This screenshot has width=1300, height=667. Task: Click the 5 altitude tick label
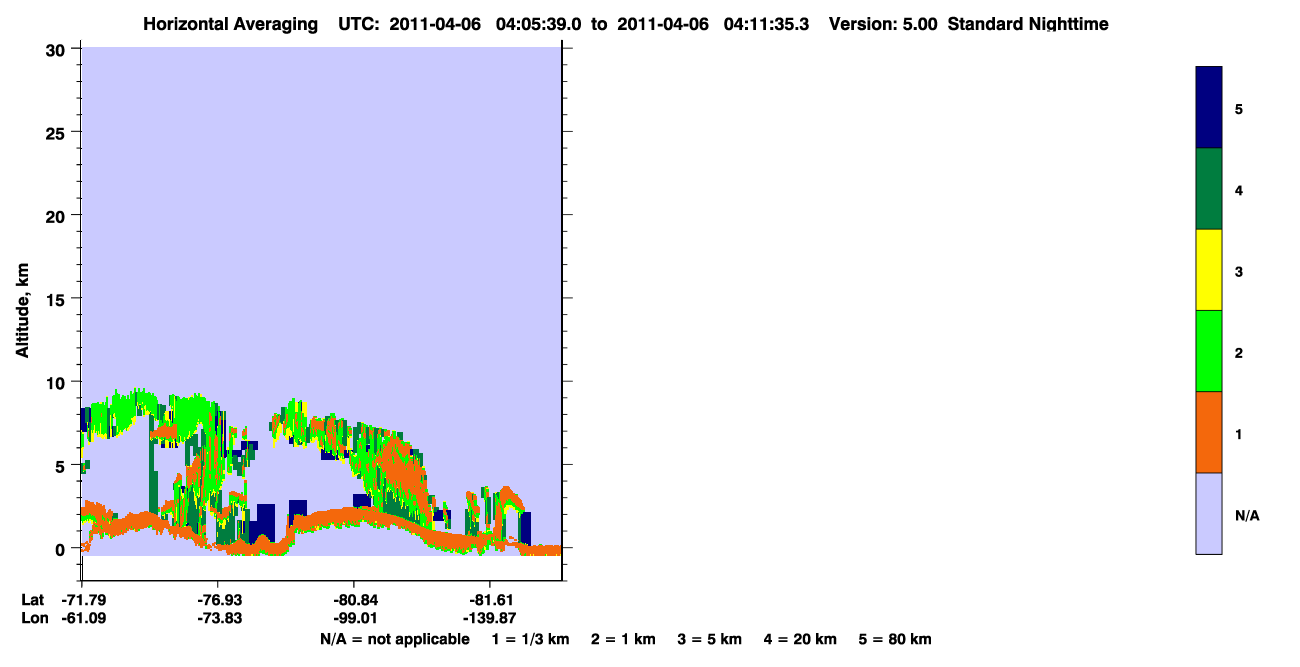coord(62,466)
